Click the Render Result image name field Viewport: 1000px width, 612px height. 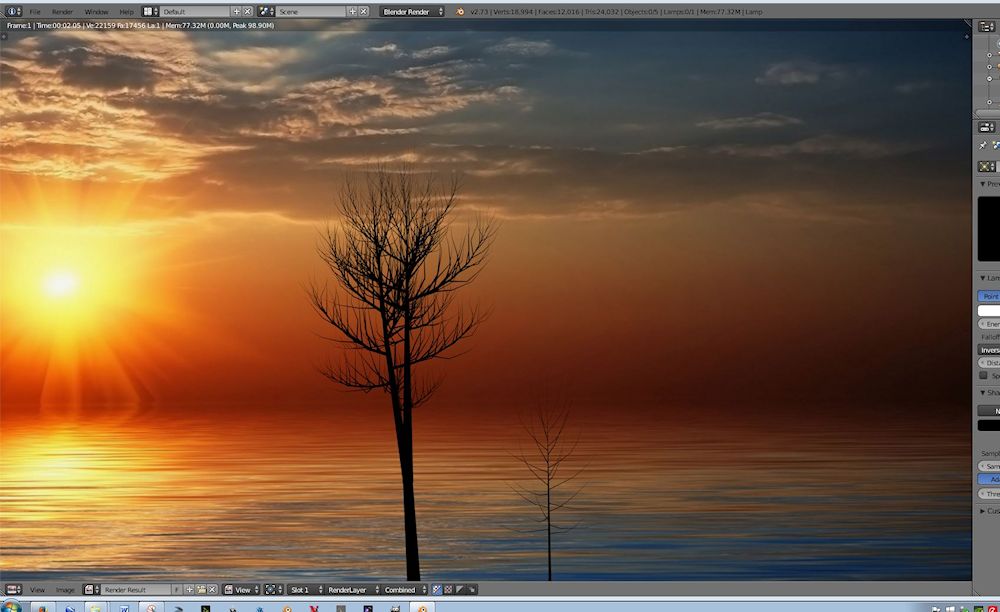coord(135,590)
